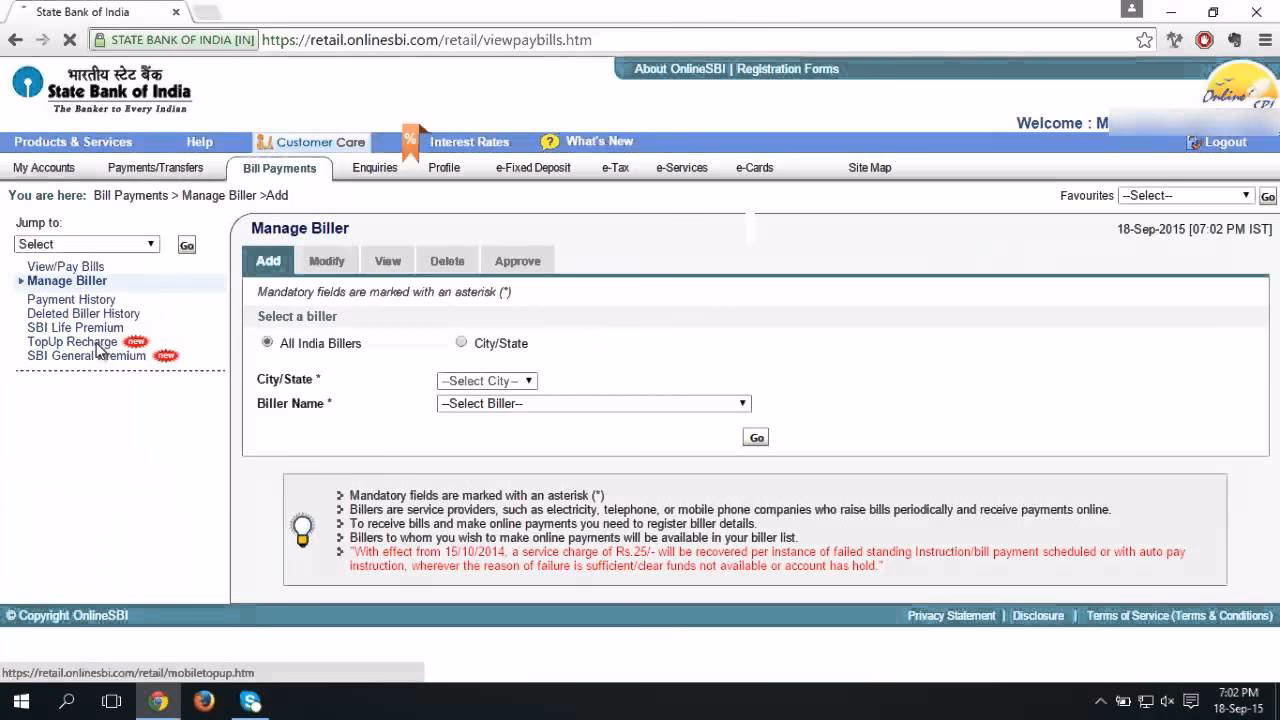
Task: Select the All India Billers radio button
Action: pyautogui.click(x=267, y=342)
